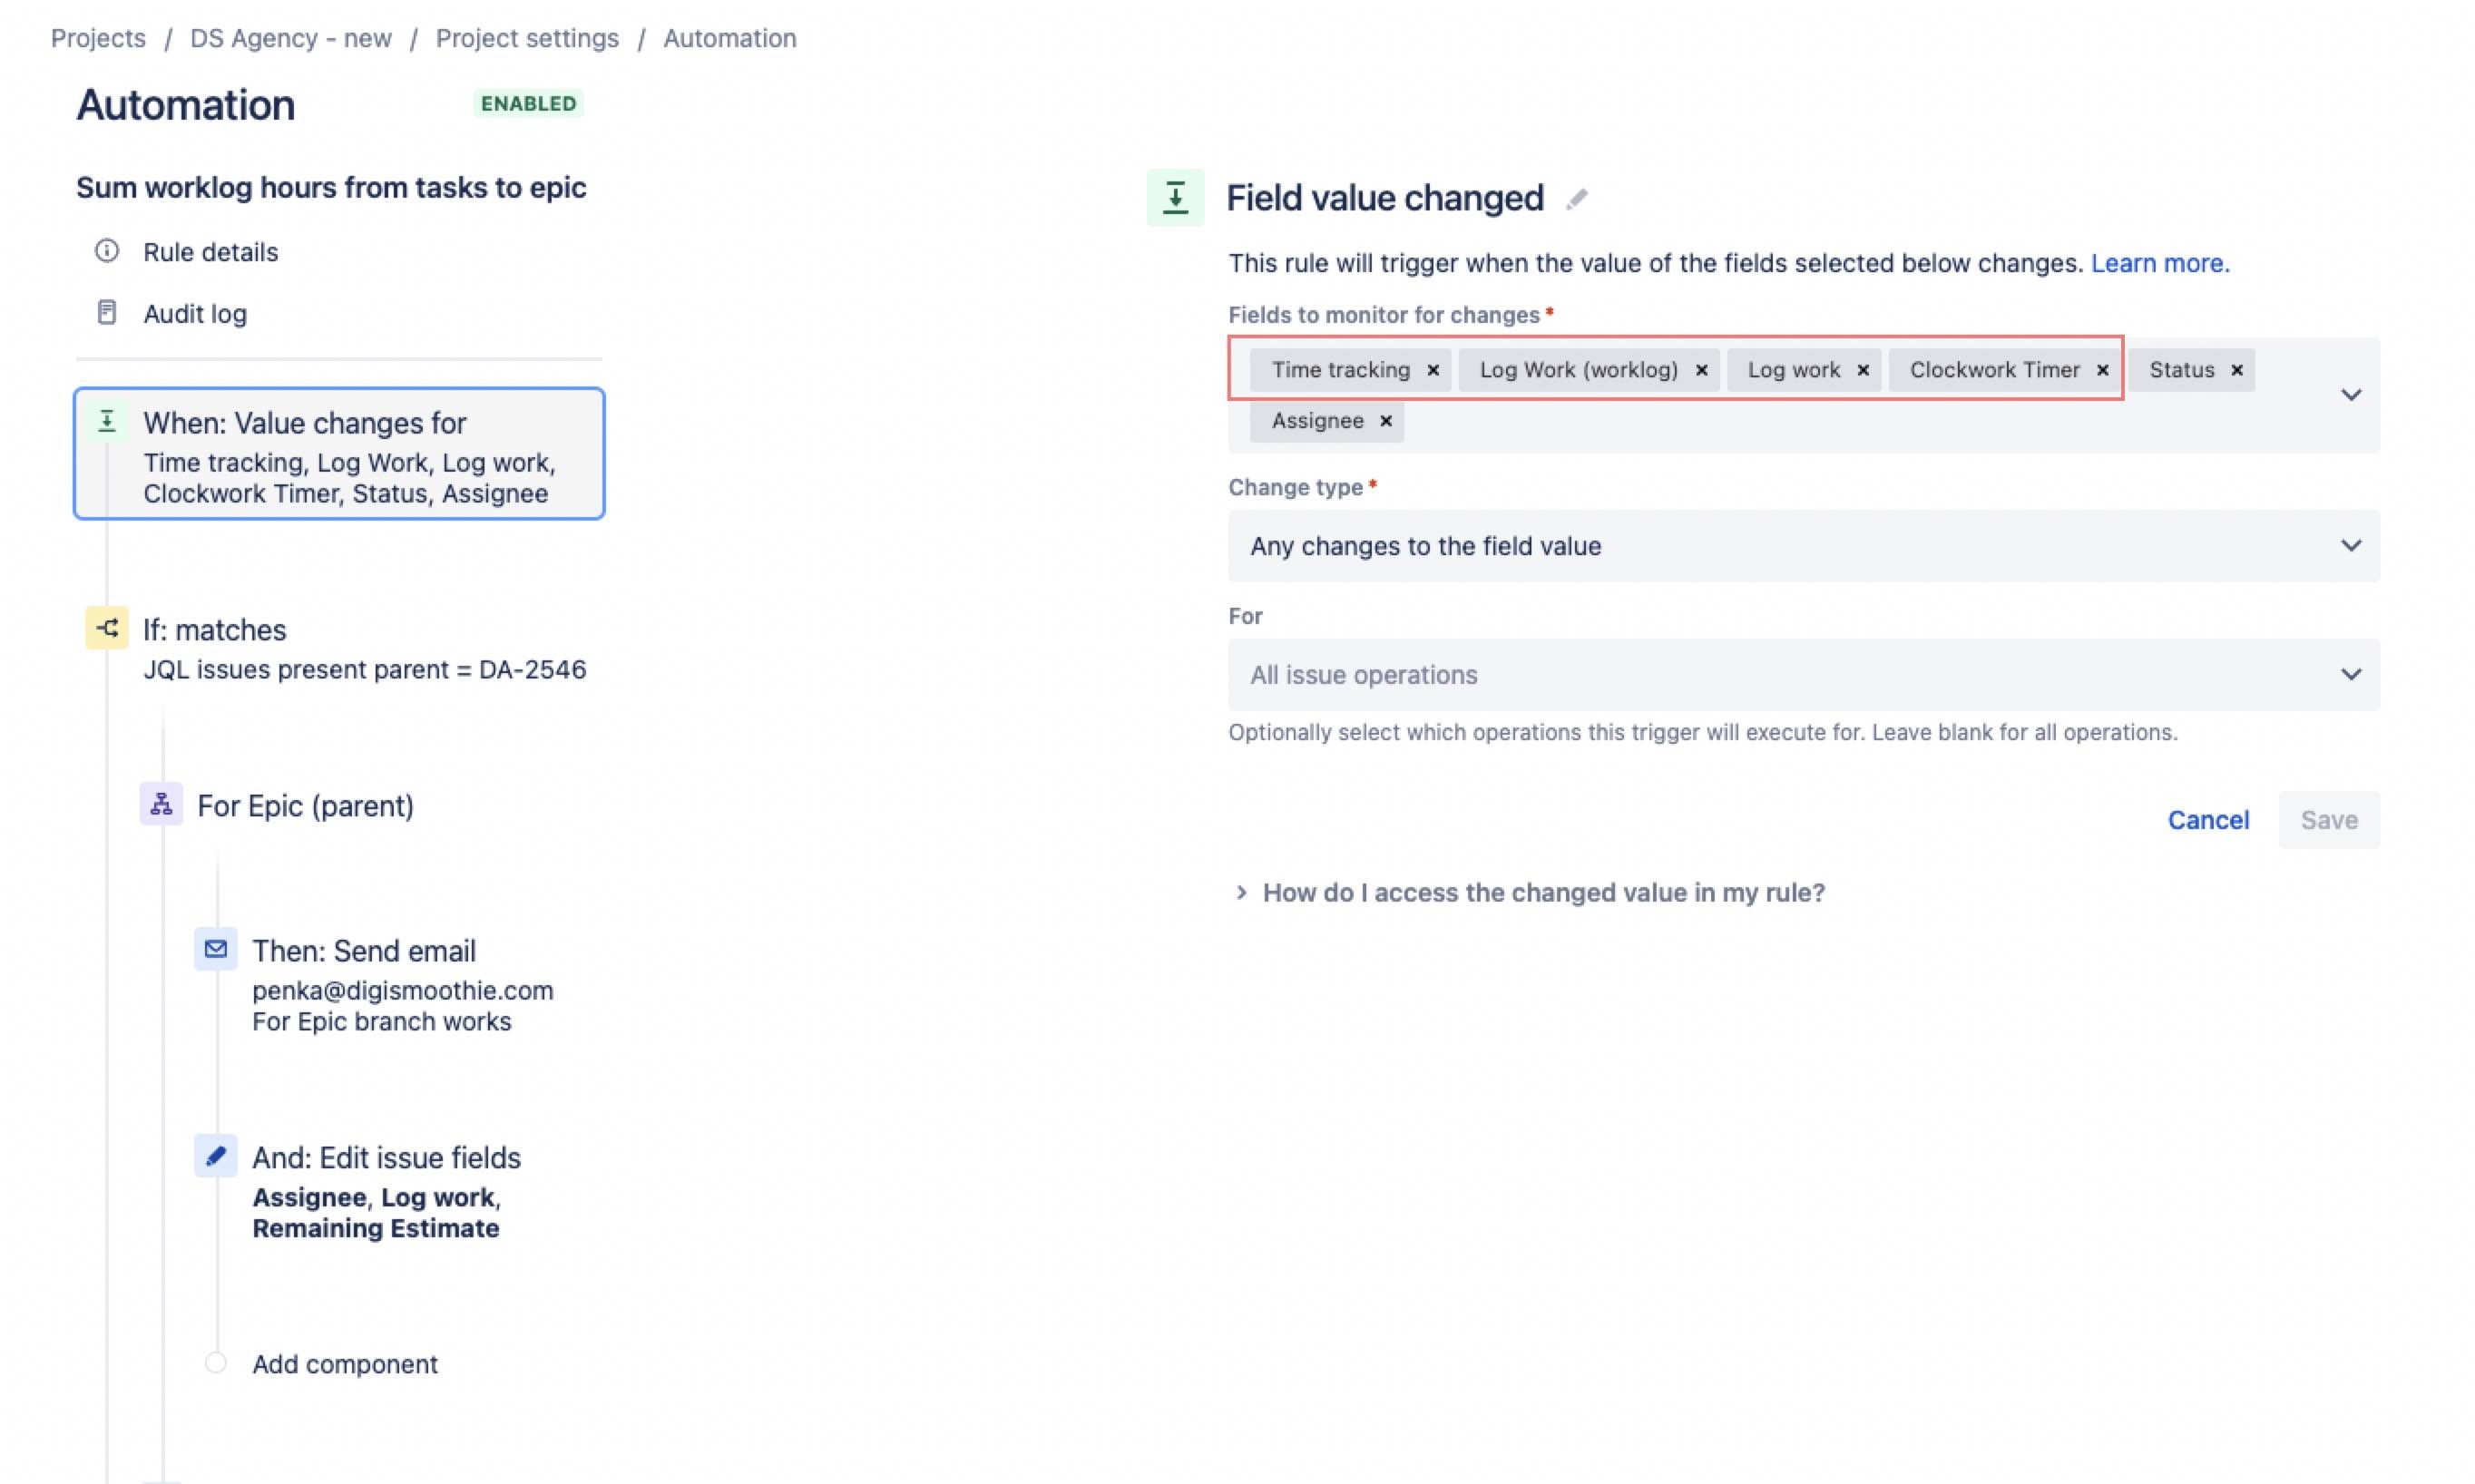Click the For Epic (parent) branch icon
Image resolution: width=2475 pixels, height=1484 pixels.
point(159,804)
